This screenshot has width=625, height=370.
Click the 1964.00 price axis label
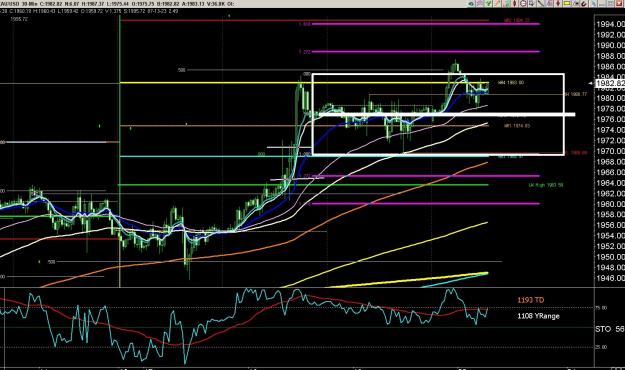pyautogui.click(x=610, y=183)
